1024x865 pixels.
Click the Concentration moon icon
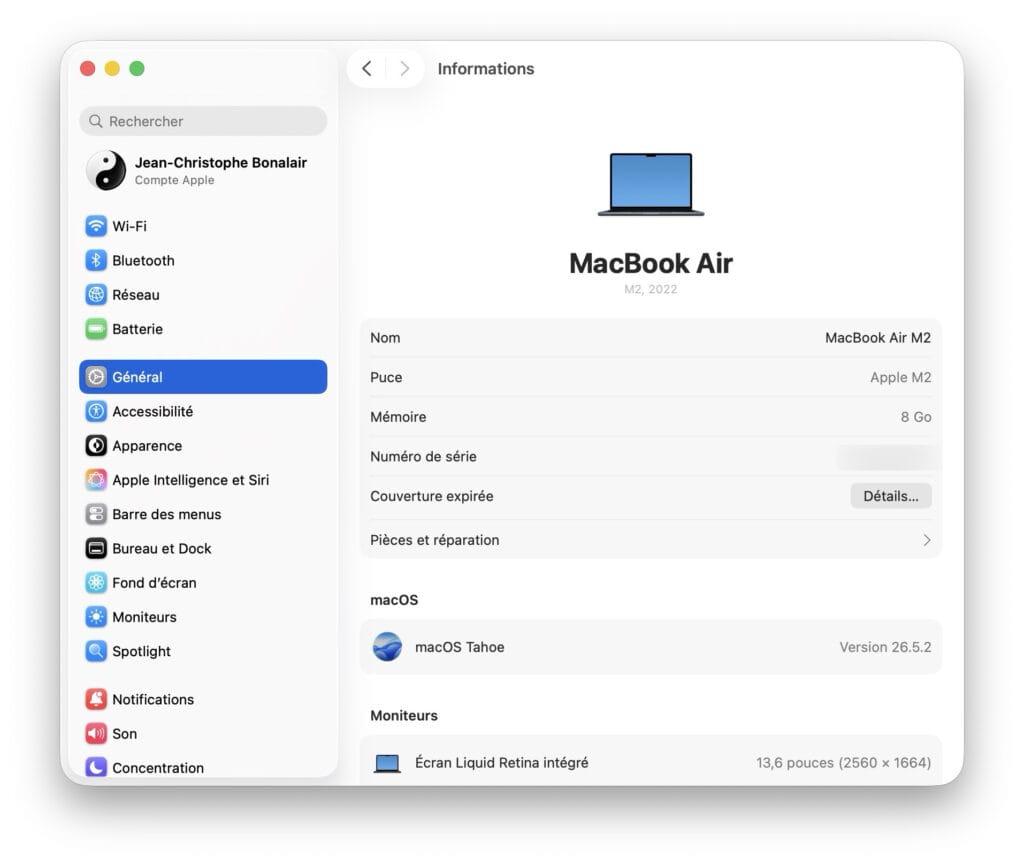96,767
